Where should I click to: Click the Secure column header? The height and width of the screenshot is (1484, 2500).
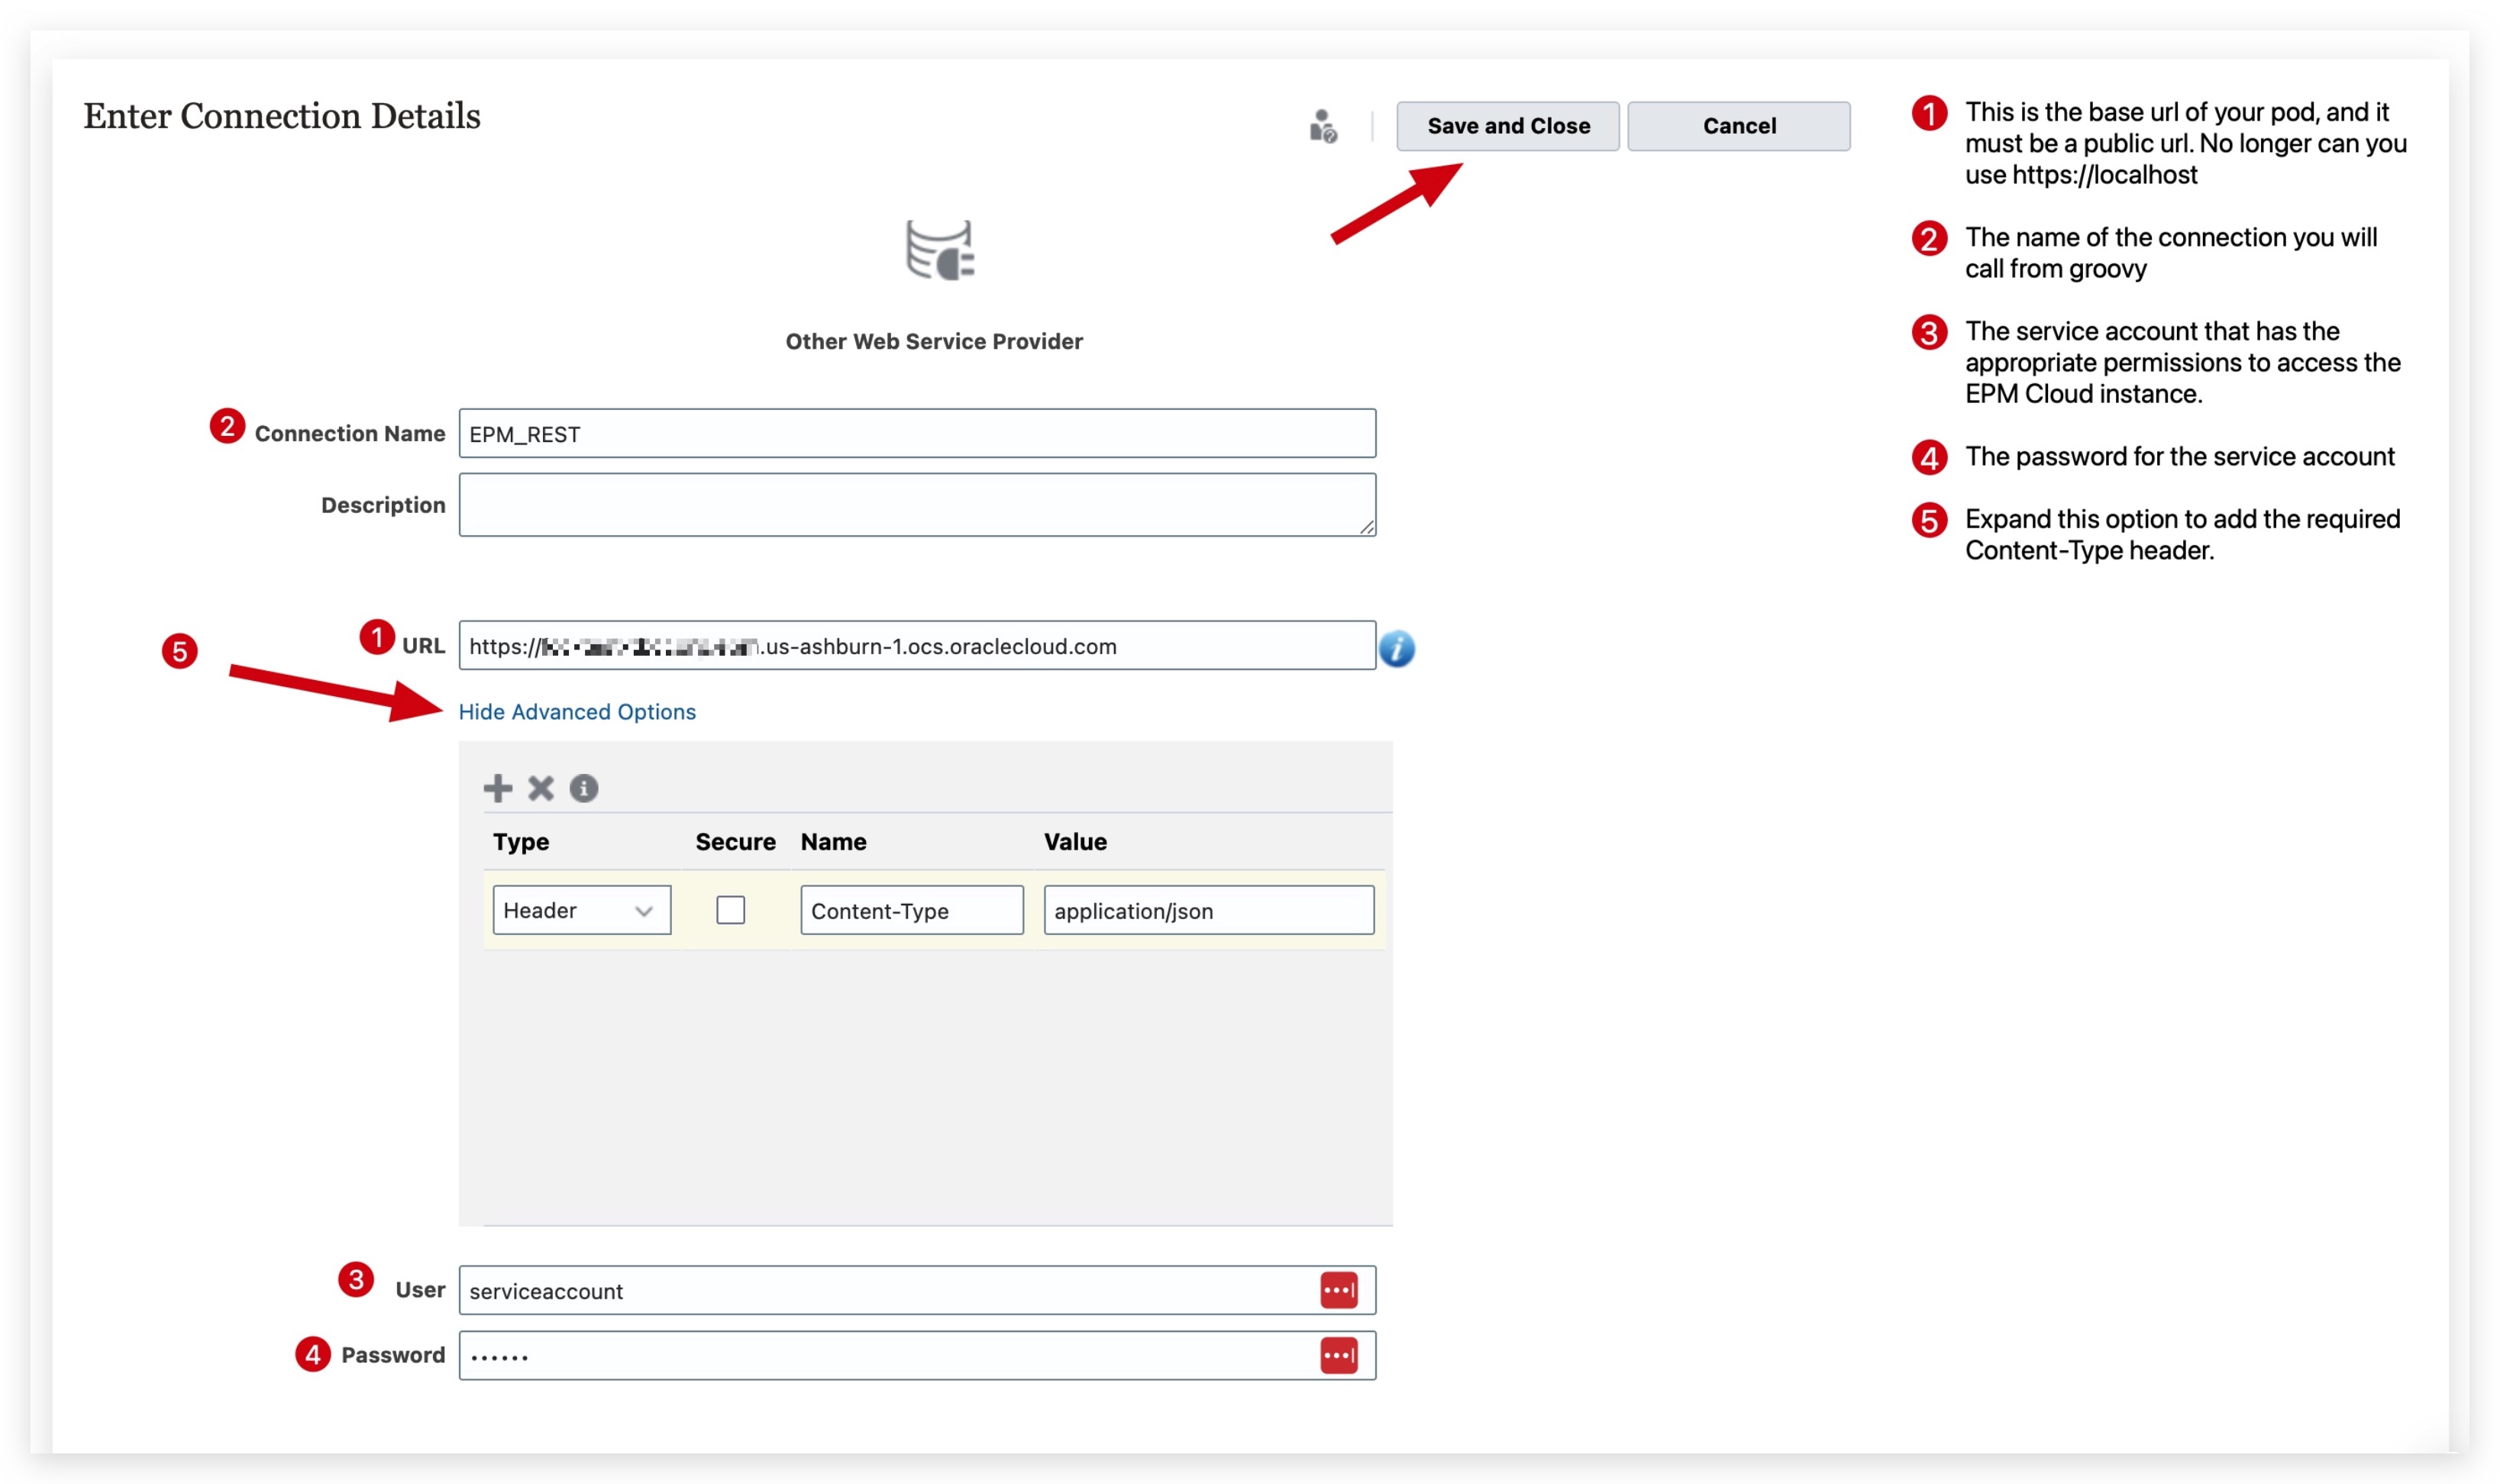(736, 842)
